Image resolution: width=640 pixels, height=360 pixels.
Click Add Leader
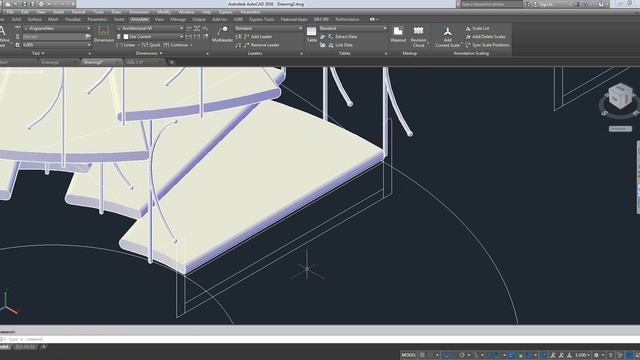tap(258, 37)
